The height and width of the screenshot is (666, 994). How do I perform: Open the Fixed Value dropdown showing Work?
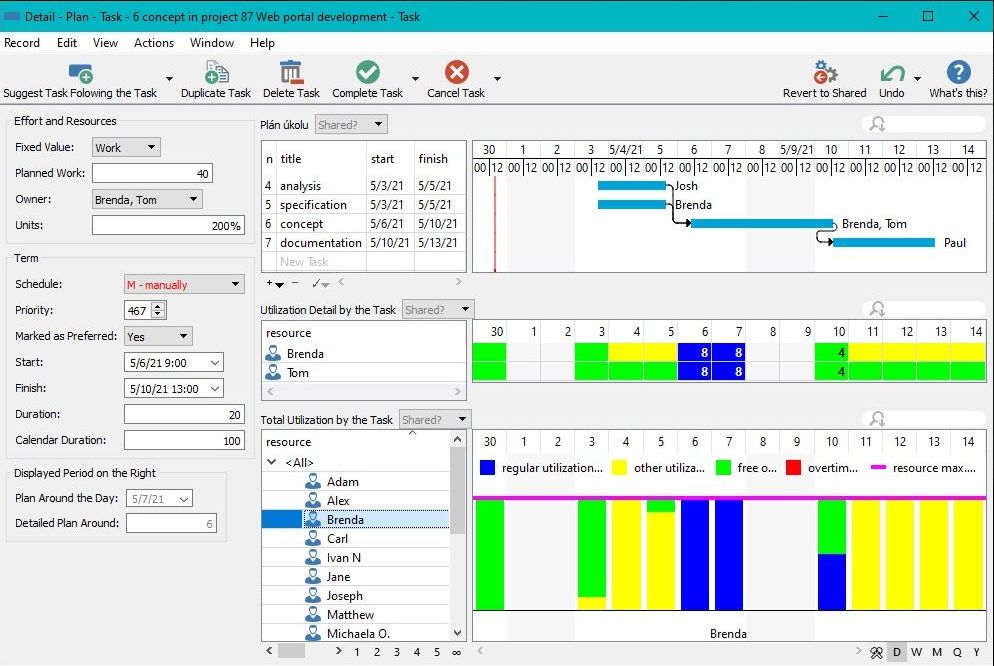(126, 147)
